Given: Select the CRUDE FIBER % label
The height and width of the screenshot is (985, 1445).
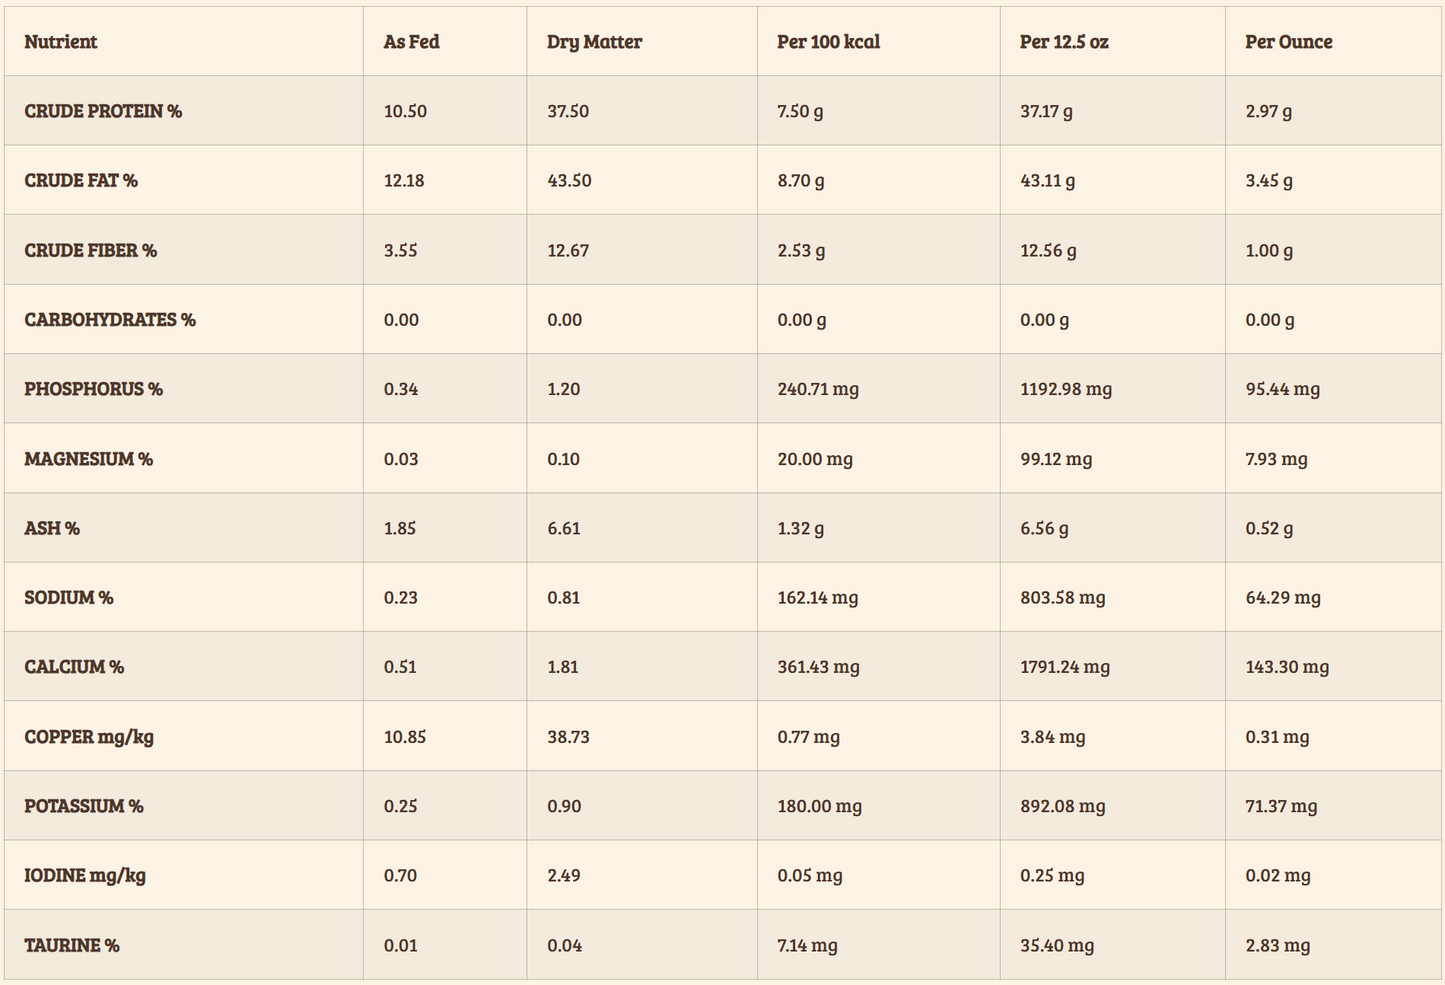Looking at the screenshot, I should click(x=91, y=250).
